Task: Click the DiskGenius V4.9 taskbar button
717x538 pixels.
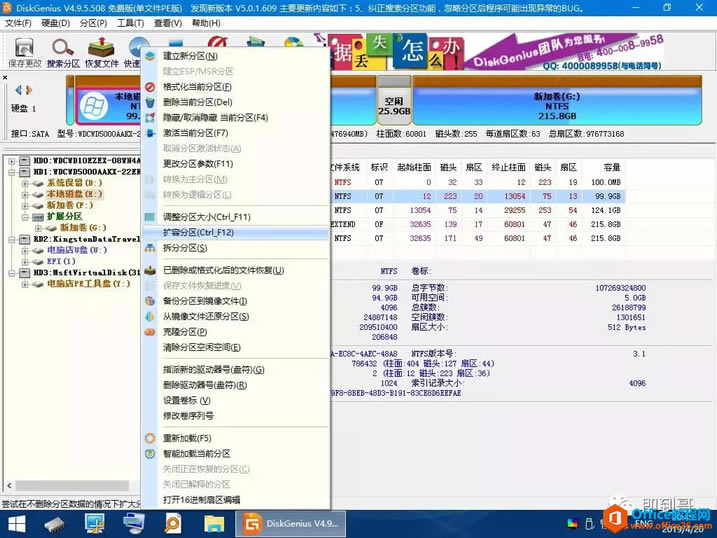Action: [x=290, y=524]
